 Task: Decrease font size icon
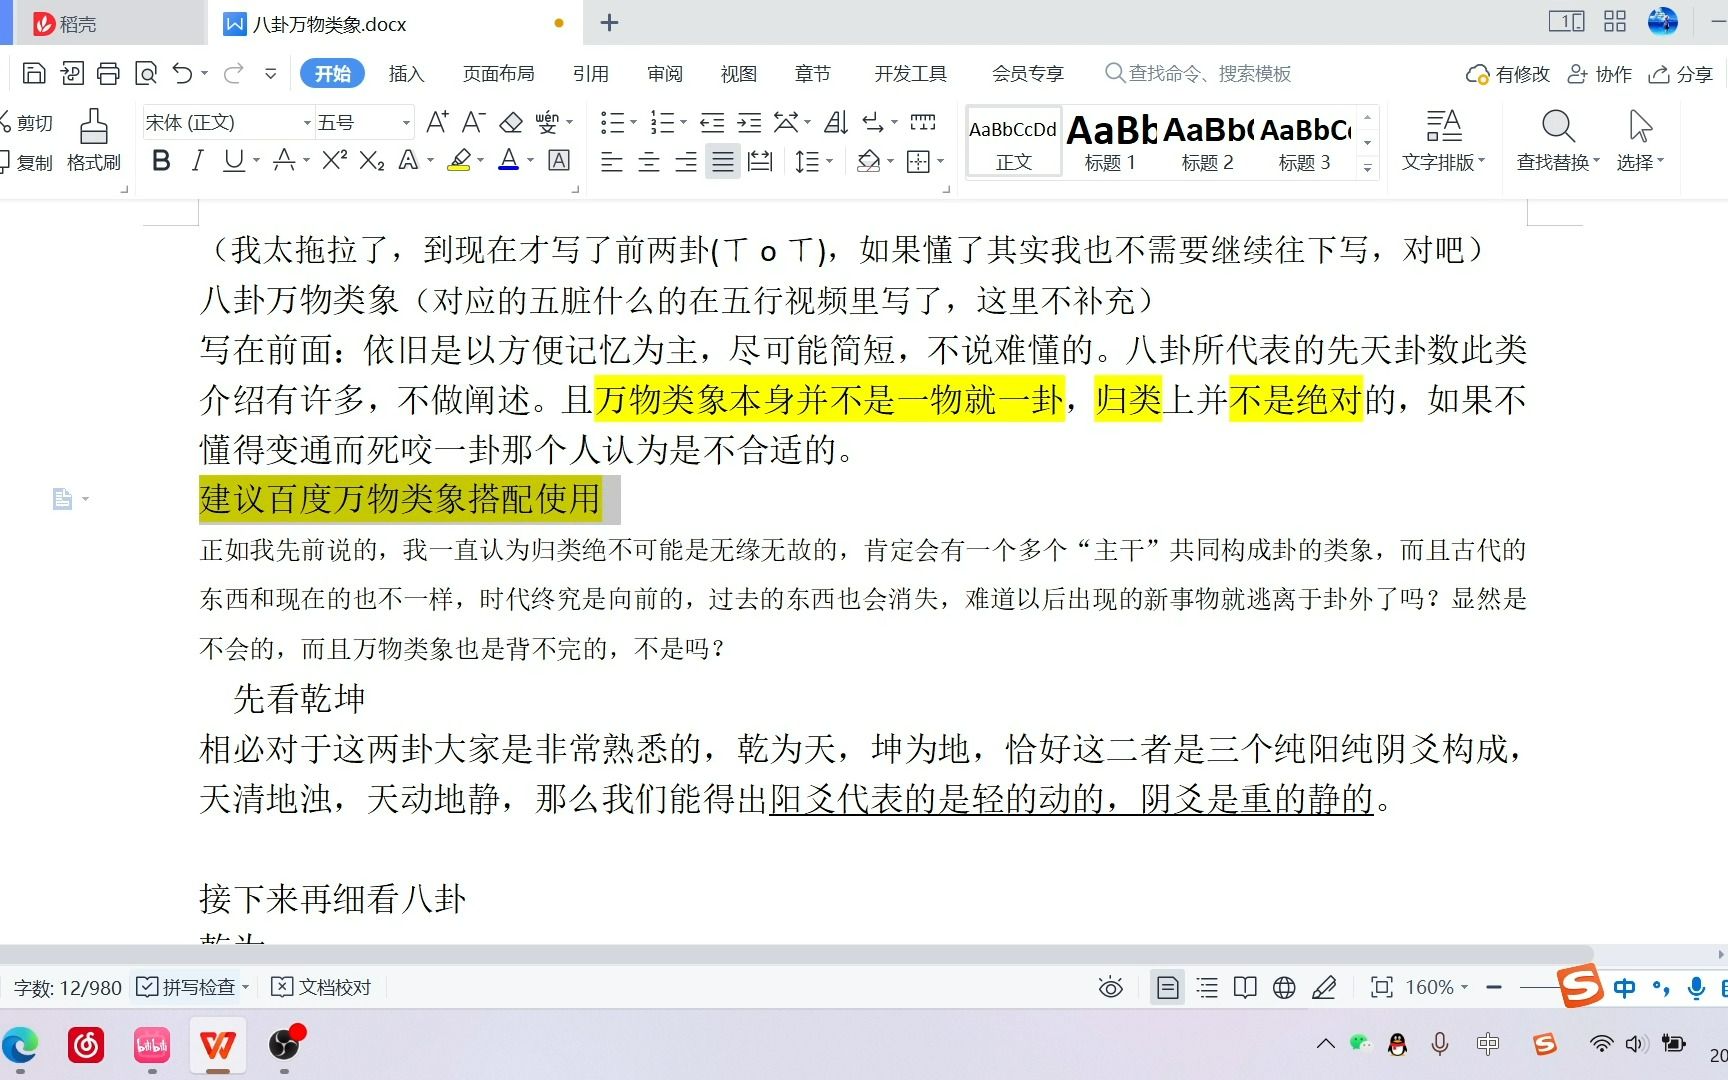[x=473, y=122]
